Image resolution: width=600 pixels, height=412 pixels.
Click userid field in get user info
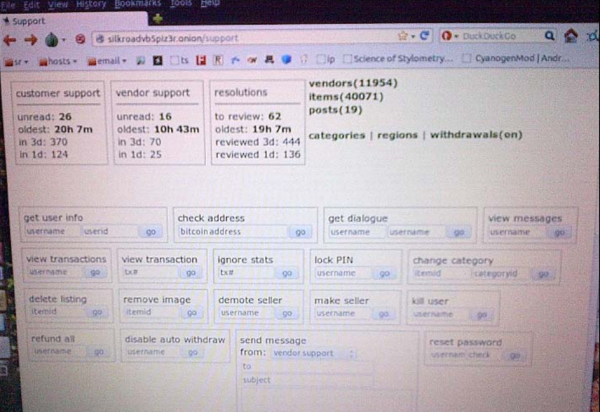[110, 231]
